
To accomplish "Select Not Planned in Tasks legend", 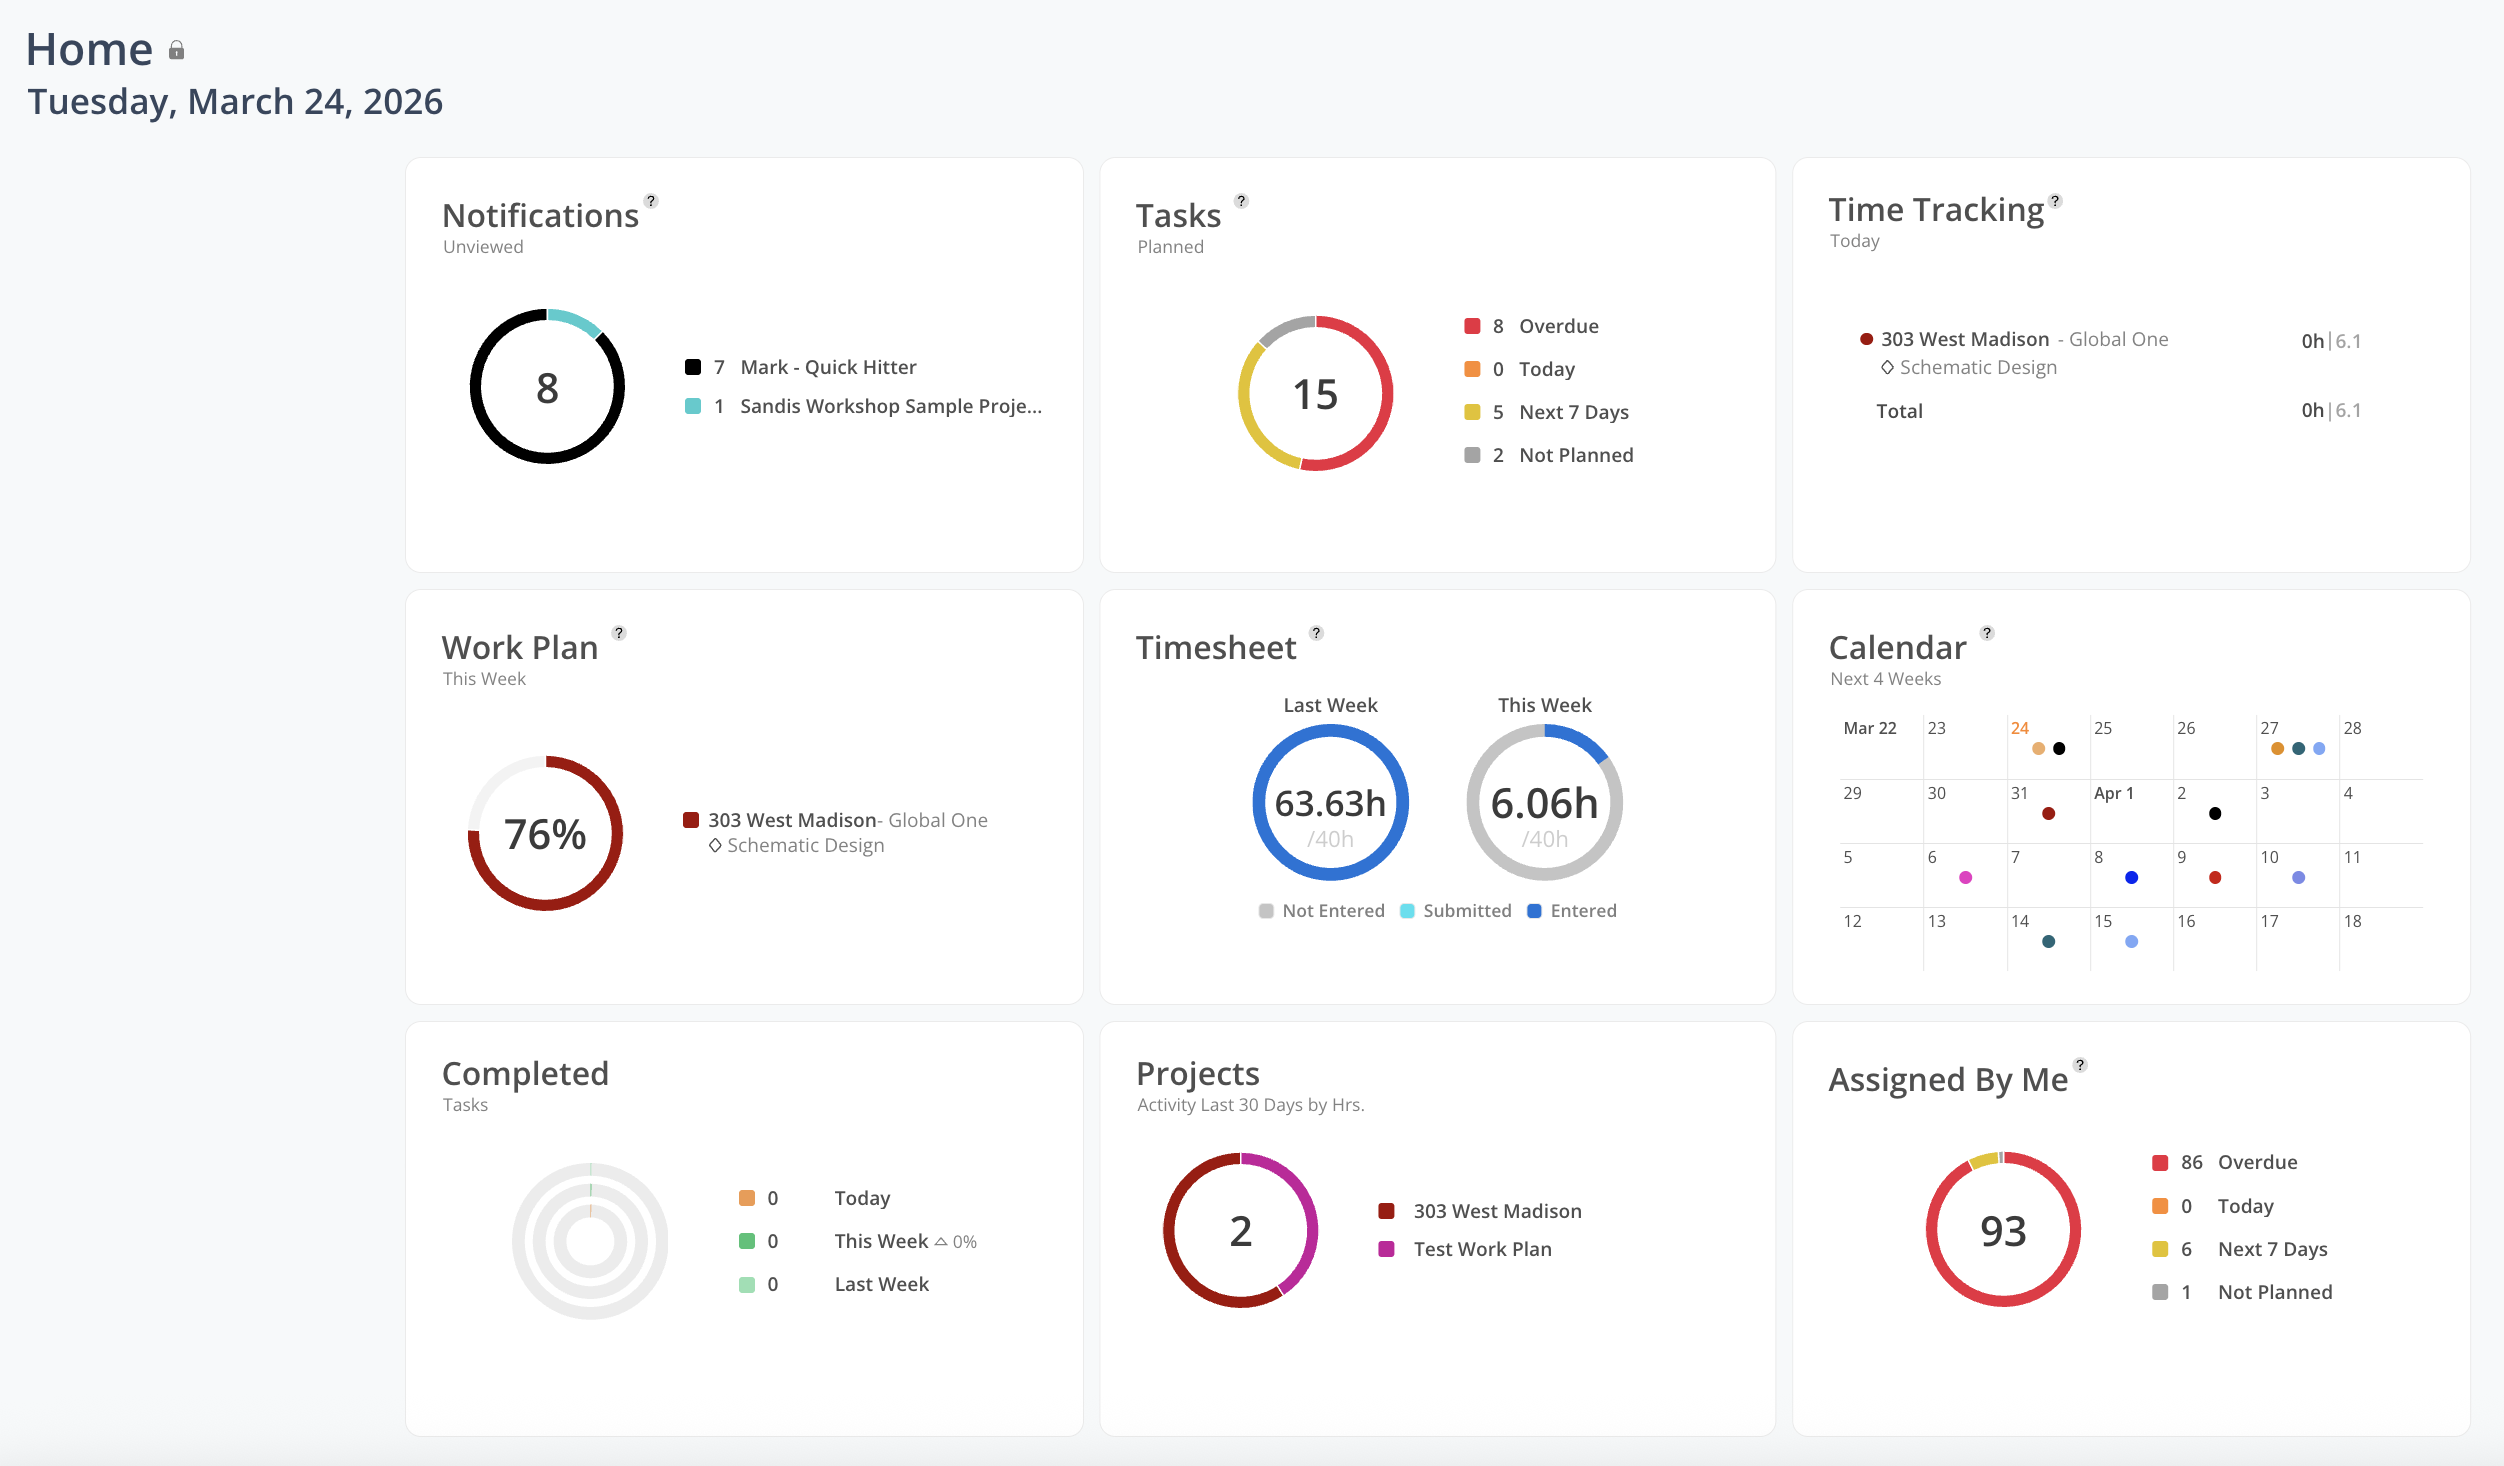I will [1575, 455].
